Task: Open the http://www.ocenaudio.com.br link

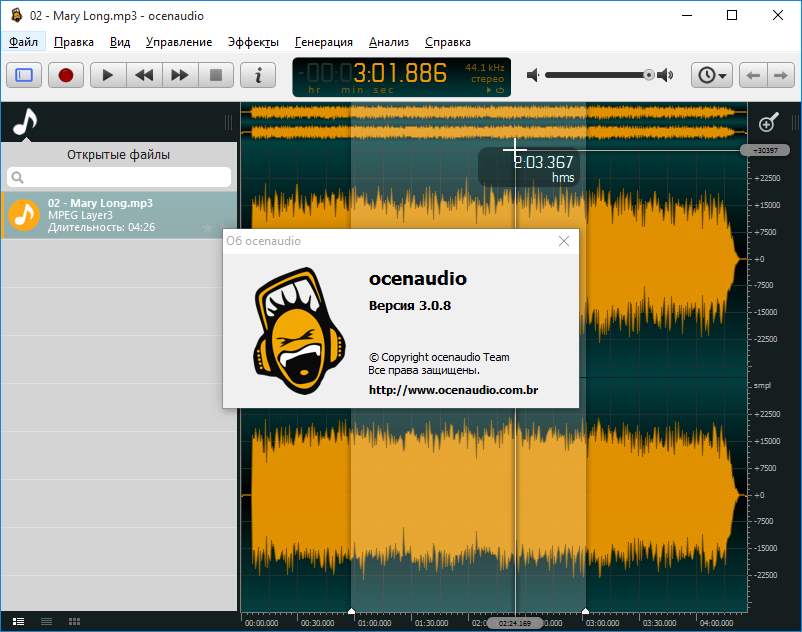Action: (453, 390)
